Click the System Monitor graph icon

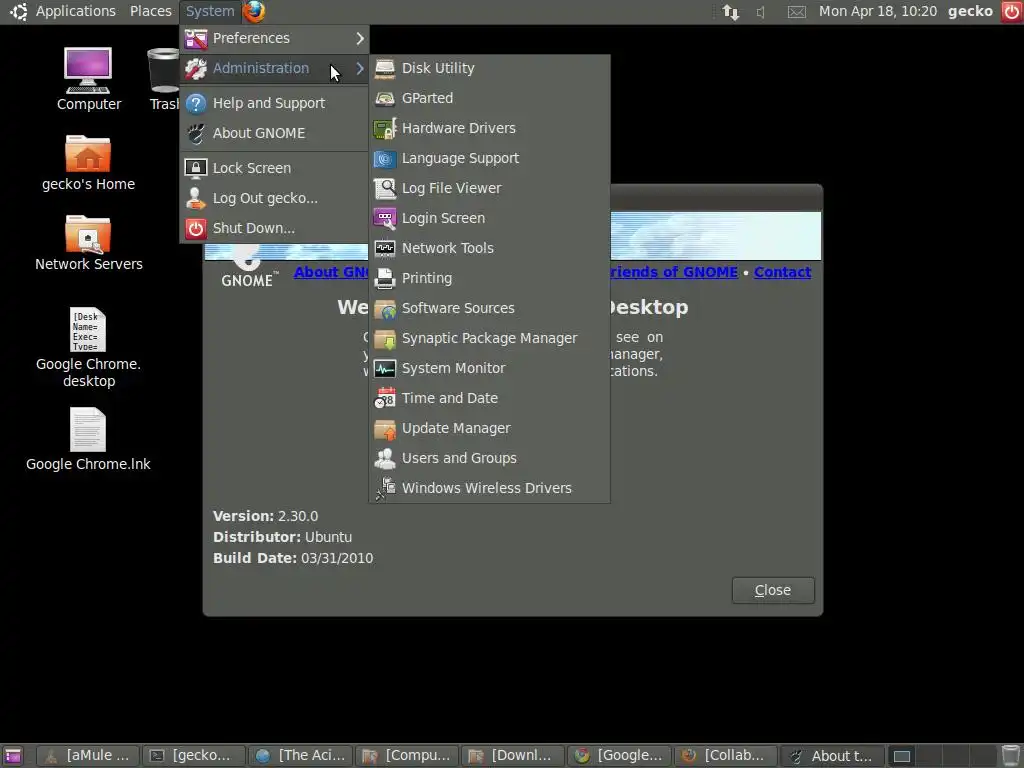click(385, 368)
